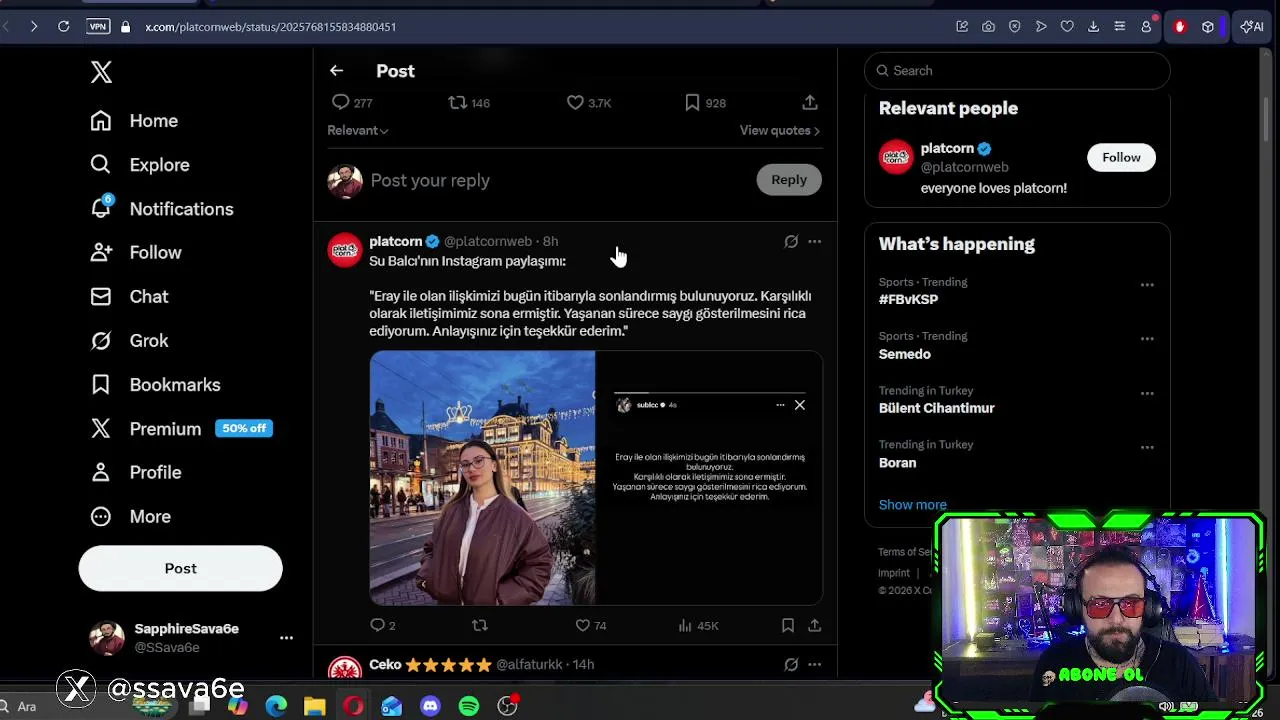Open Bülent Cihantimur trending topic
Screen dimensions: 1280x720
[937, 408]
